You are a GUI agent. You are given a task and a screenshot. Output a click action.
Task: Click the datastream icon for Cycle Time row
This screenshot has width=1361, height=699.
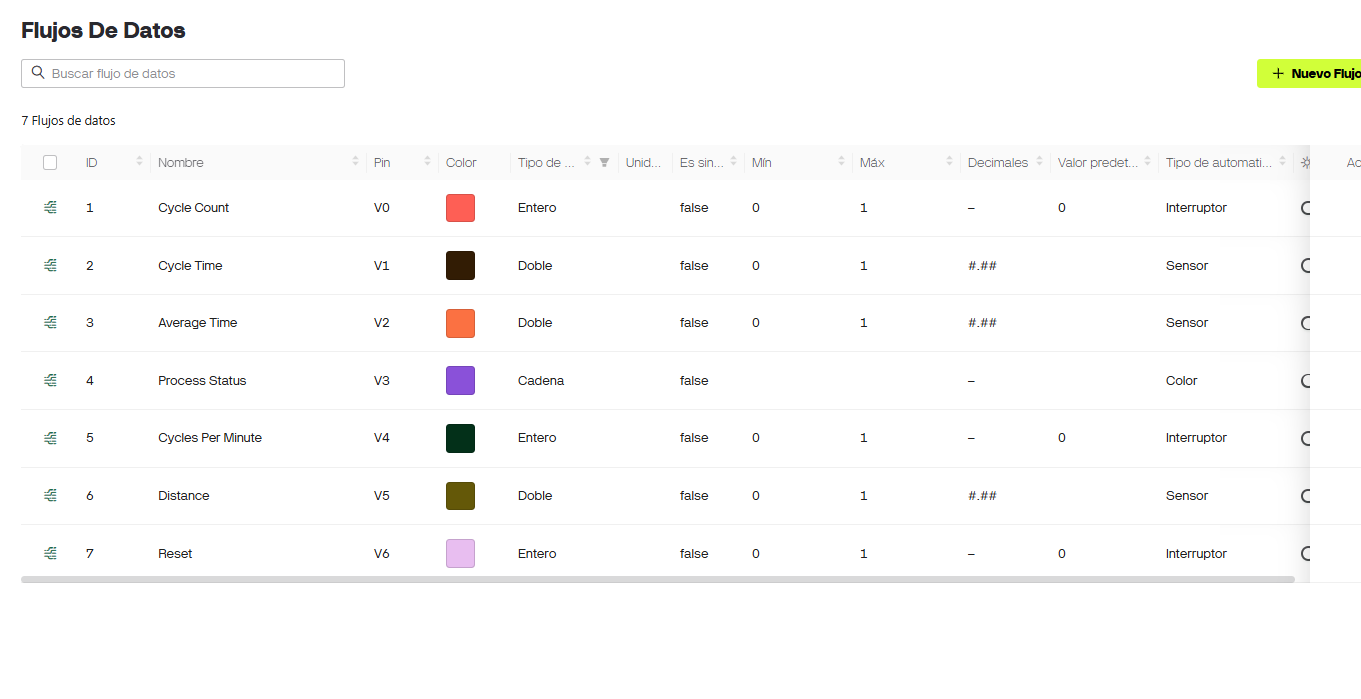coord(50,265)
